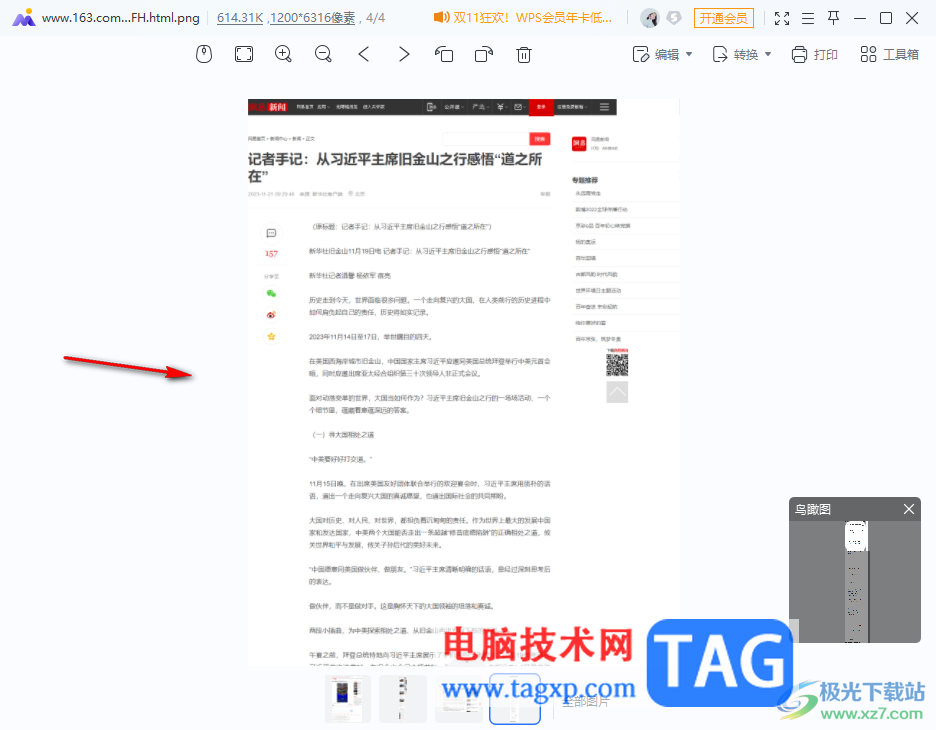Click the 开通会员 membership button
936x730 pixels.
724,18
